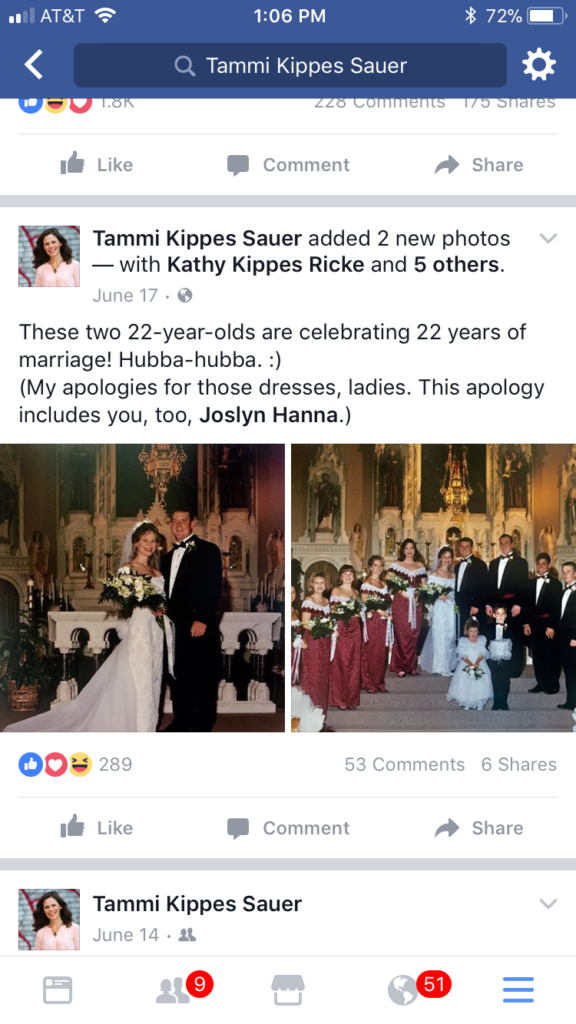Viewport: 576px width, 1024px height.
Task: Open the wedding party group photo
Action: (x=434, y=588)
